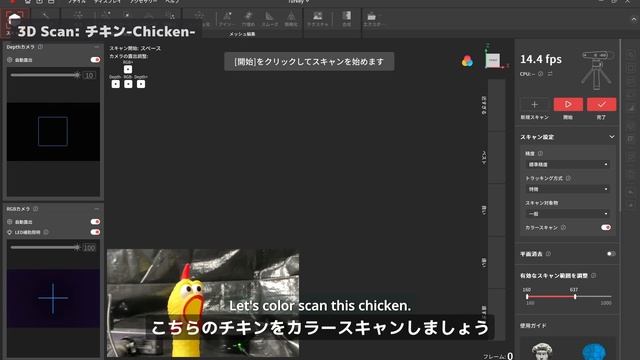This screenshot has width=640, height=360.
Task: Click the RGB camera info icon
Action: click(x=36, y=209)
